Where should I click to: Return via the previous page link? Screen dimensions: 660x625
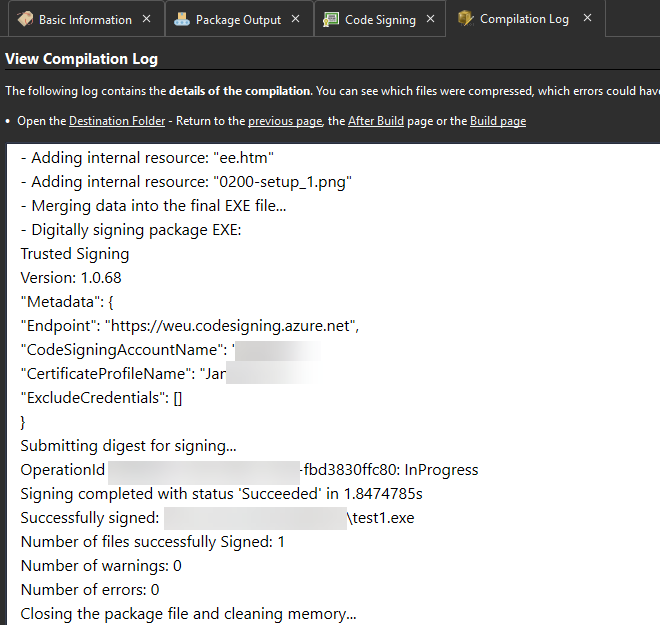click(285, 121)
